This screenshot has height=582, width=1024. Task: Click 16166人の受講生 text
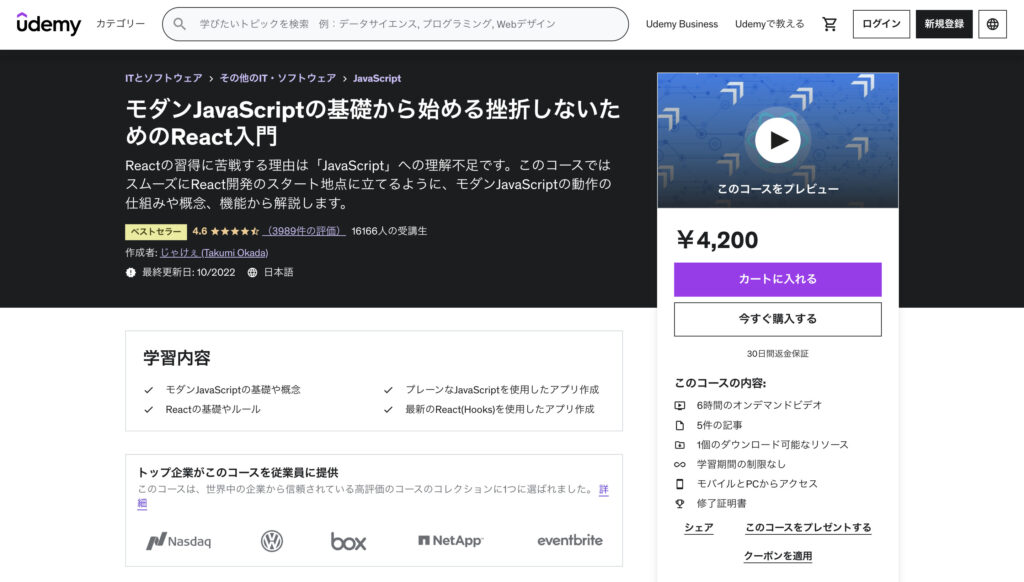coord(389,231)
